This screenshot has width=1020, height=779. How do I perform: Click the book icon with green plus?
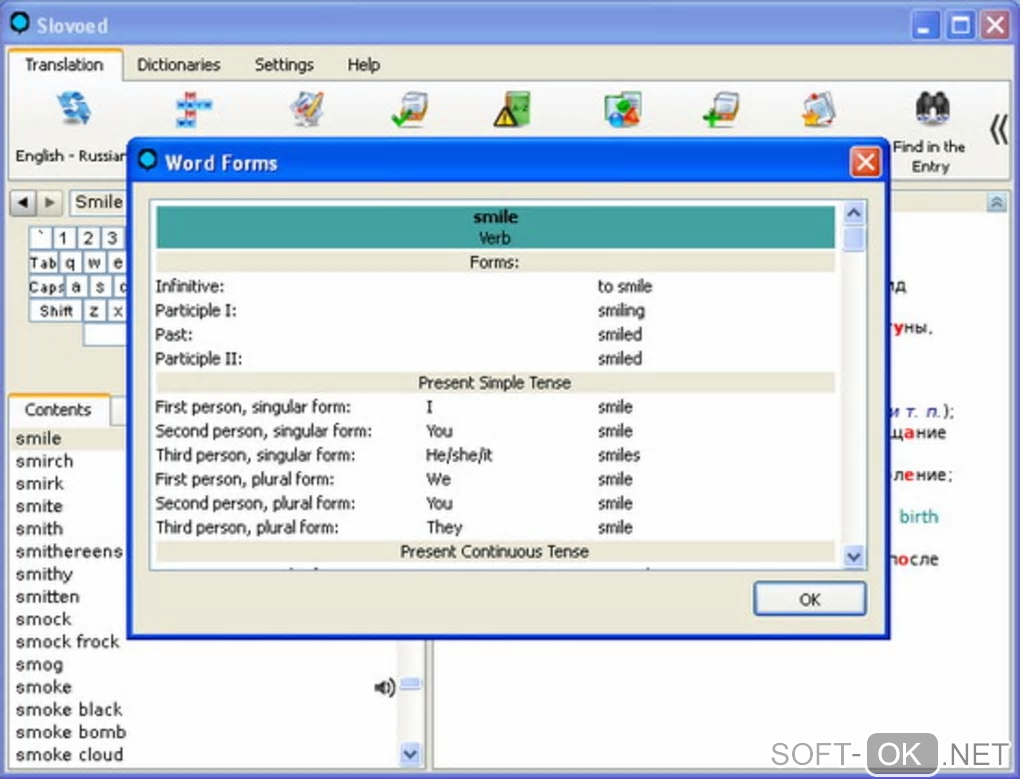(721, 109)
